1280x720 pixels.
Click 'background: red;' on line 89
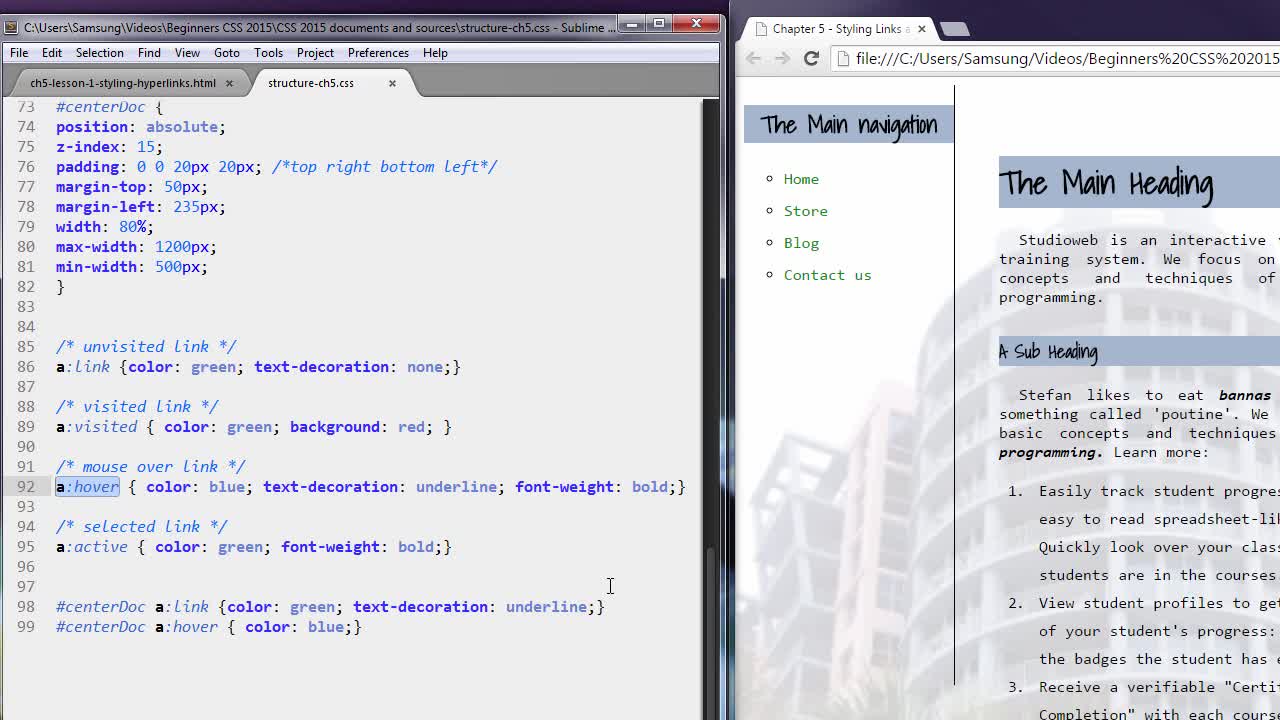(x=361, y=427)
